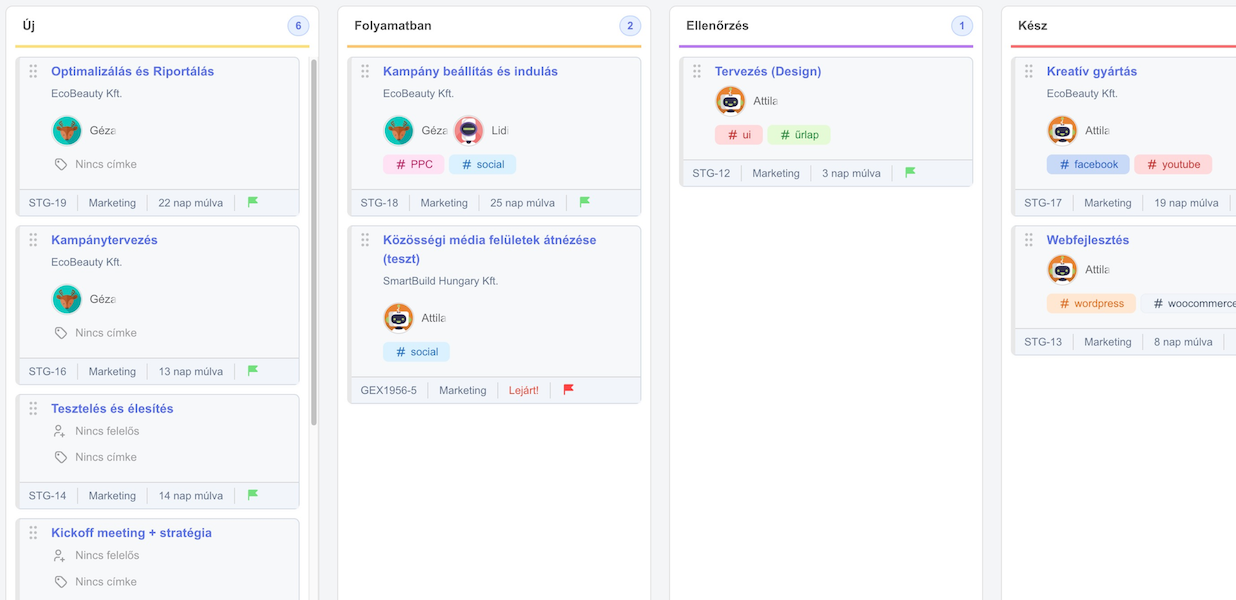Click the ui tag
Screen dimensions: 1236x600
tap(739, 135)
